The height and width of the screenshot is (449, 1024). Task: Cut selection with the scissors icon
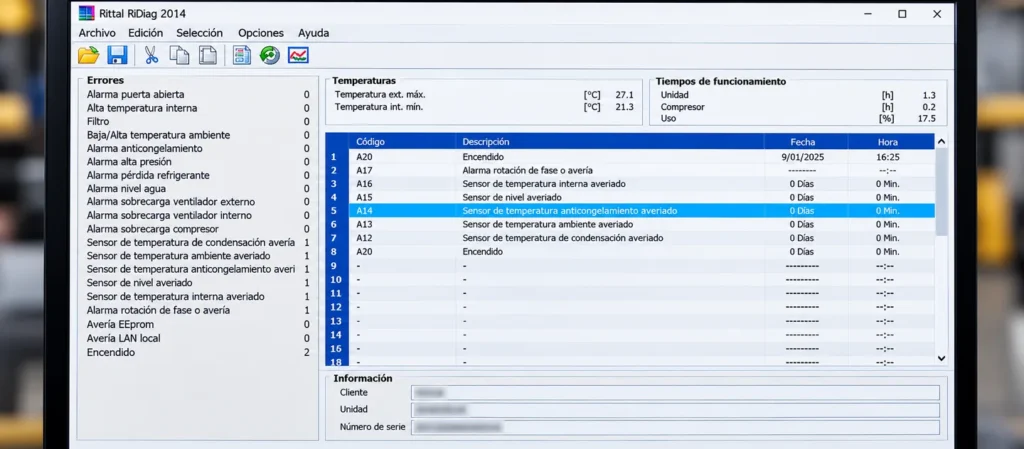pyautogui.click(x=152, y=55)
